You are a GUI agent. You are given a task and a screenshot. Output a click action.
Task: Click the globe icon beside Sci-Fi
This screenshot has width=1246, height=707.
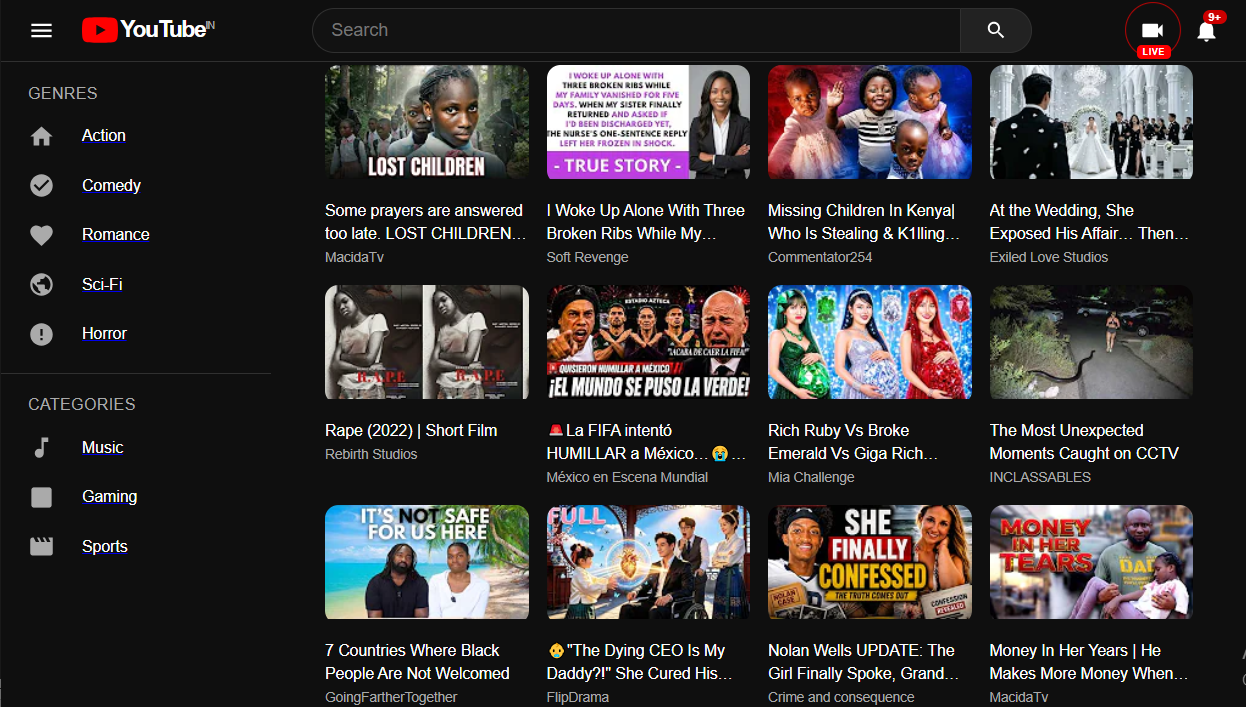pos(41,284)
